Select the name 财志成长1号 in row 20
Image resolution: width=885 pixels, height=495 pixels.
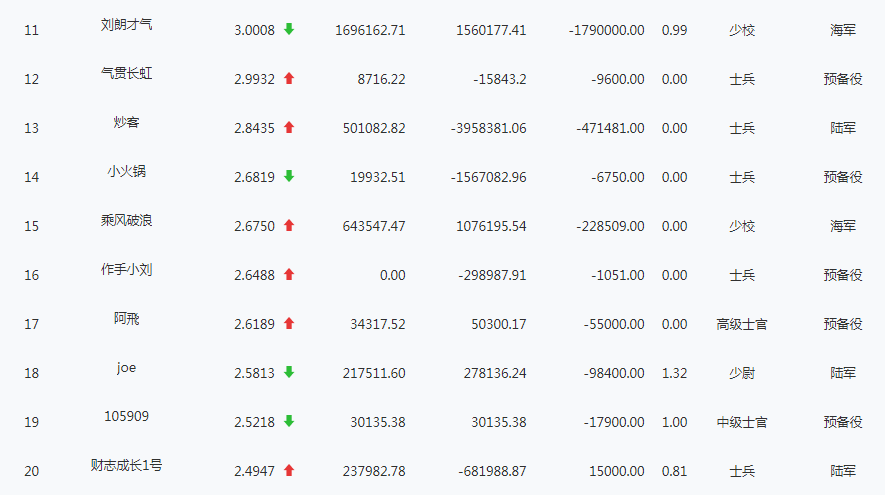pos(126,465)
